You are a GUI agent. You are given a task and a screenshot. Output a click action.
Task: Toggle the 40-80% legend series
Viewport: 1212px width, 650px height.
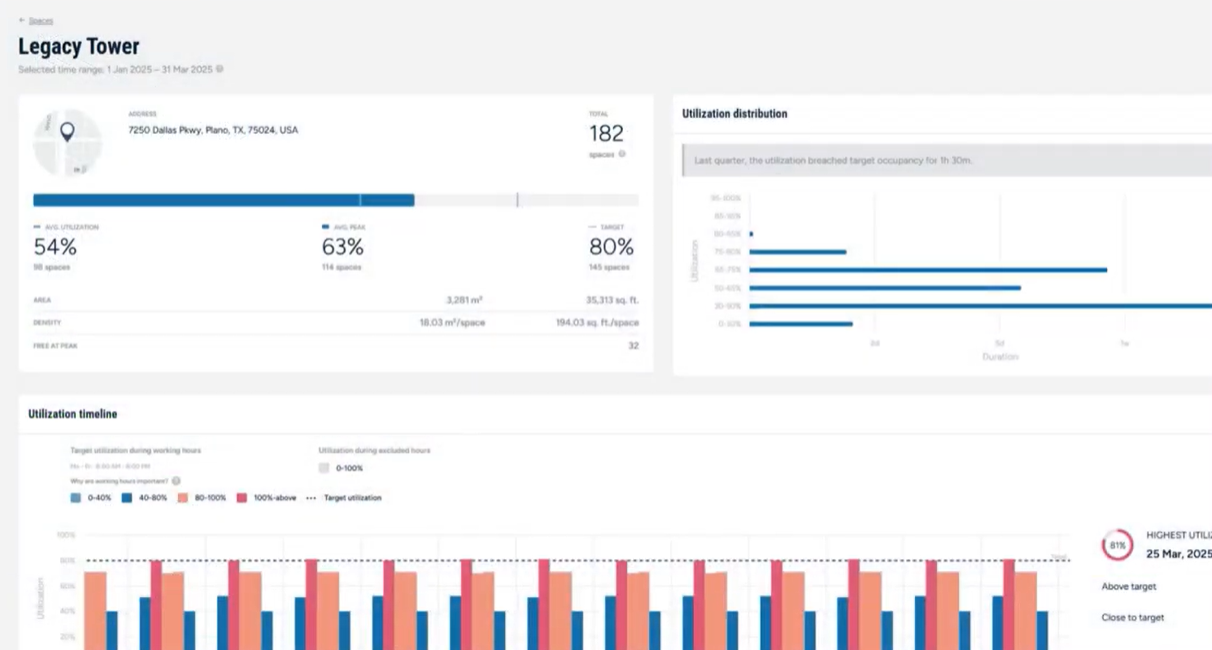pos(128,497)
